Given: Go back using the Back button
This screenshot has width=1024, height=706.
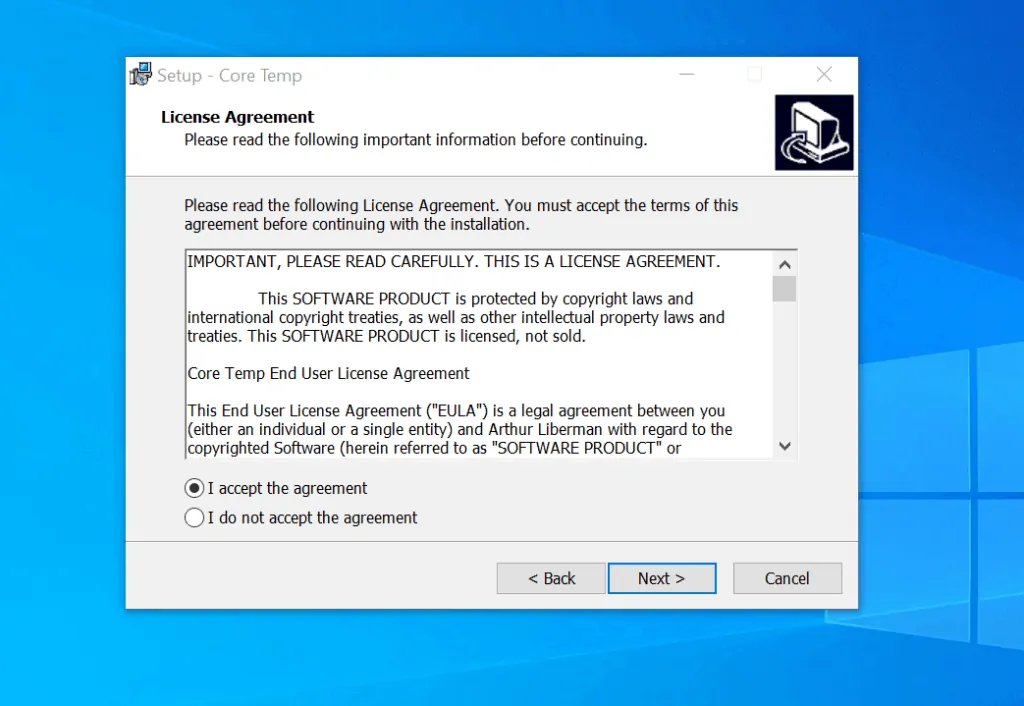Looking at the screenshot, I should [550, 578].
